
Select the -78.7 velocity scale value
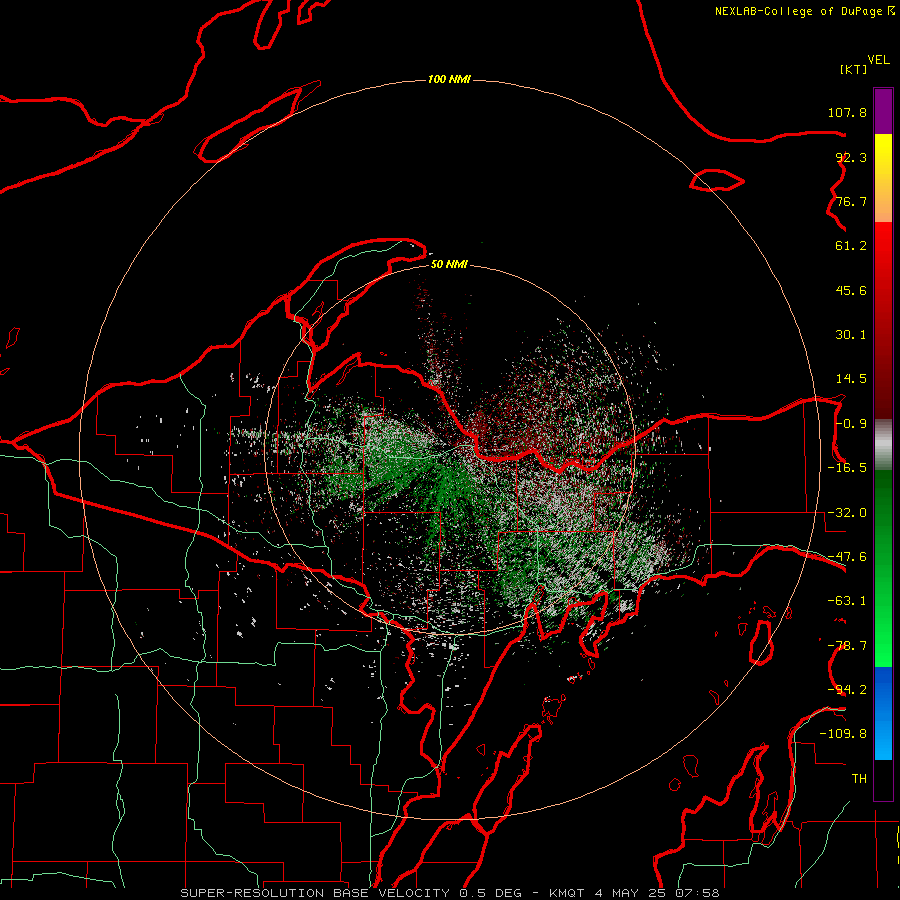pyautogui.click(x=847, y=646)
